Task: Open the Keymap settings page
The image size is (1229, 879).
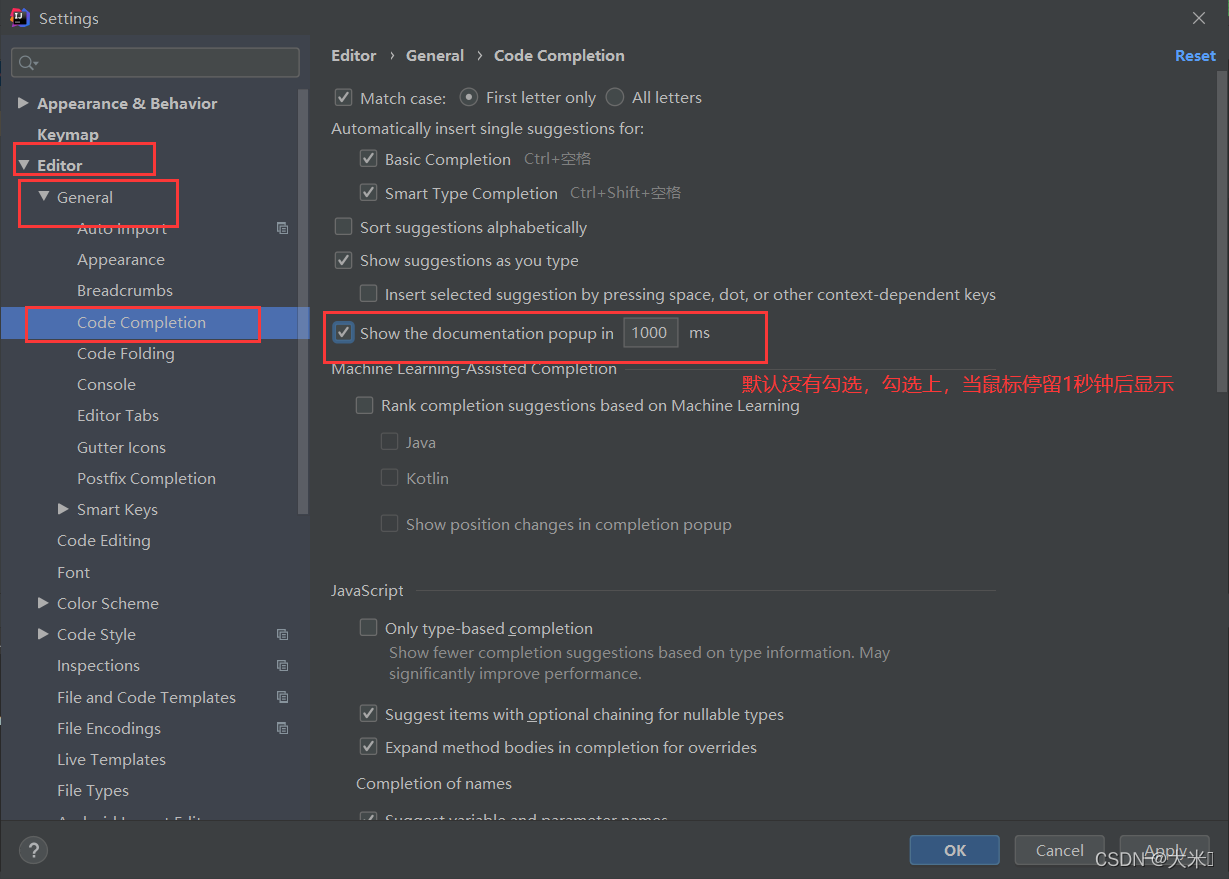Action: (68, 134)
